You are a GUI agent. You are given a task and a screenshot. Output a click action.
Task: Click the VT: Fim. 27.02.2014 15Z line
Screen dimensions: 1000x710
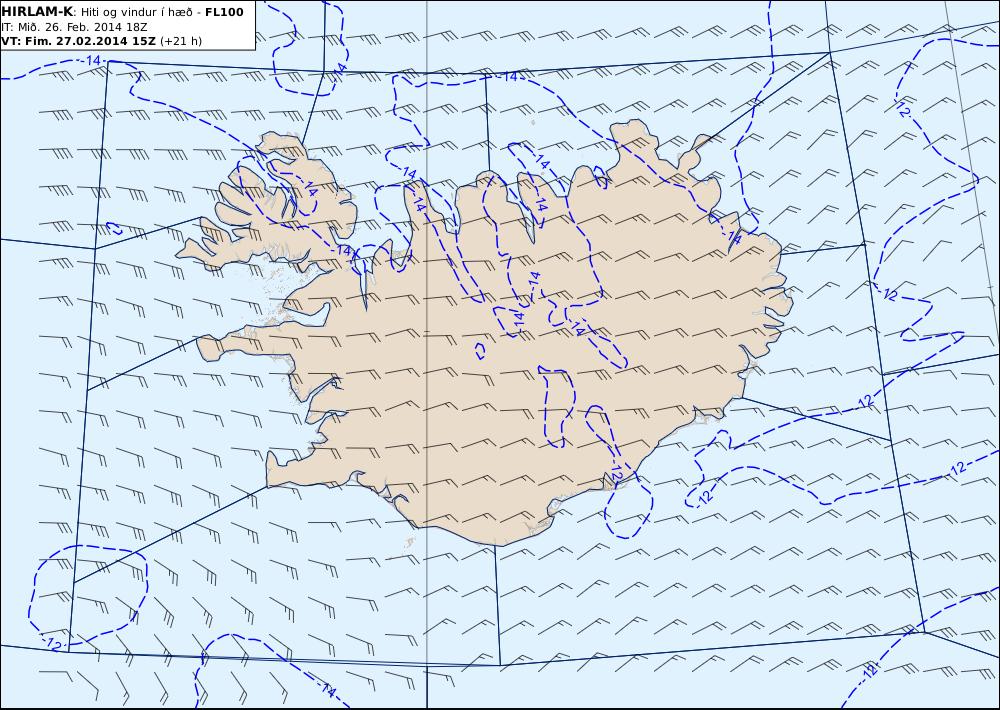pos(101,41)
